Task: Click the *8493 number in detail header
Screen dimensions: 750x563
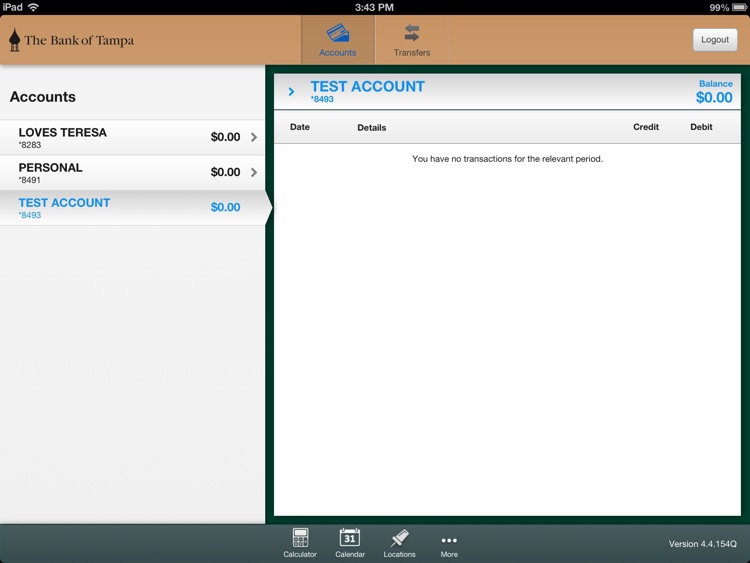Action: click(x=322, y=99)
